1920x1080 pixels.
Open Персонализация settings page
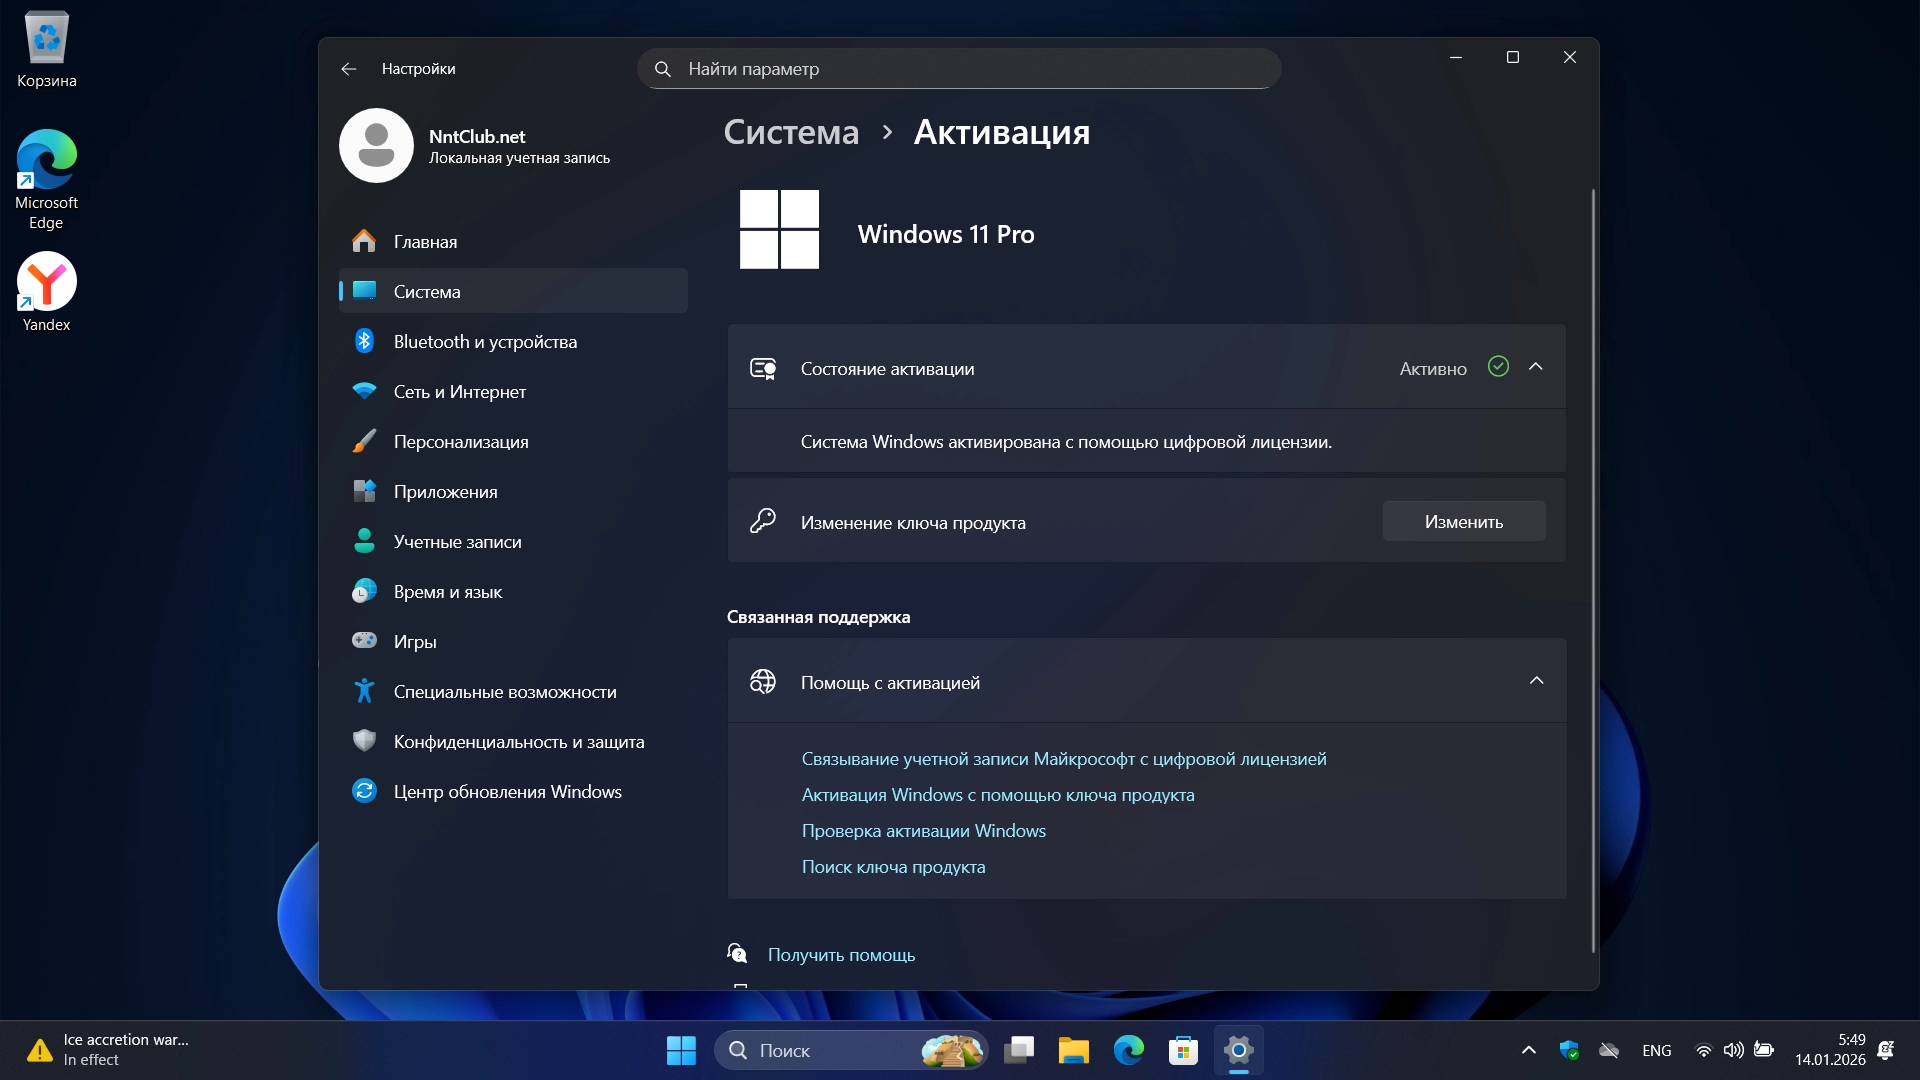coord(461,442)
